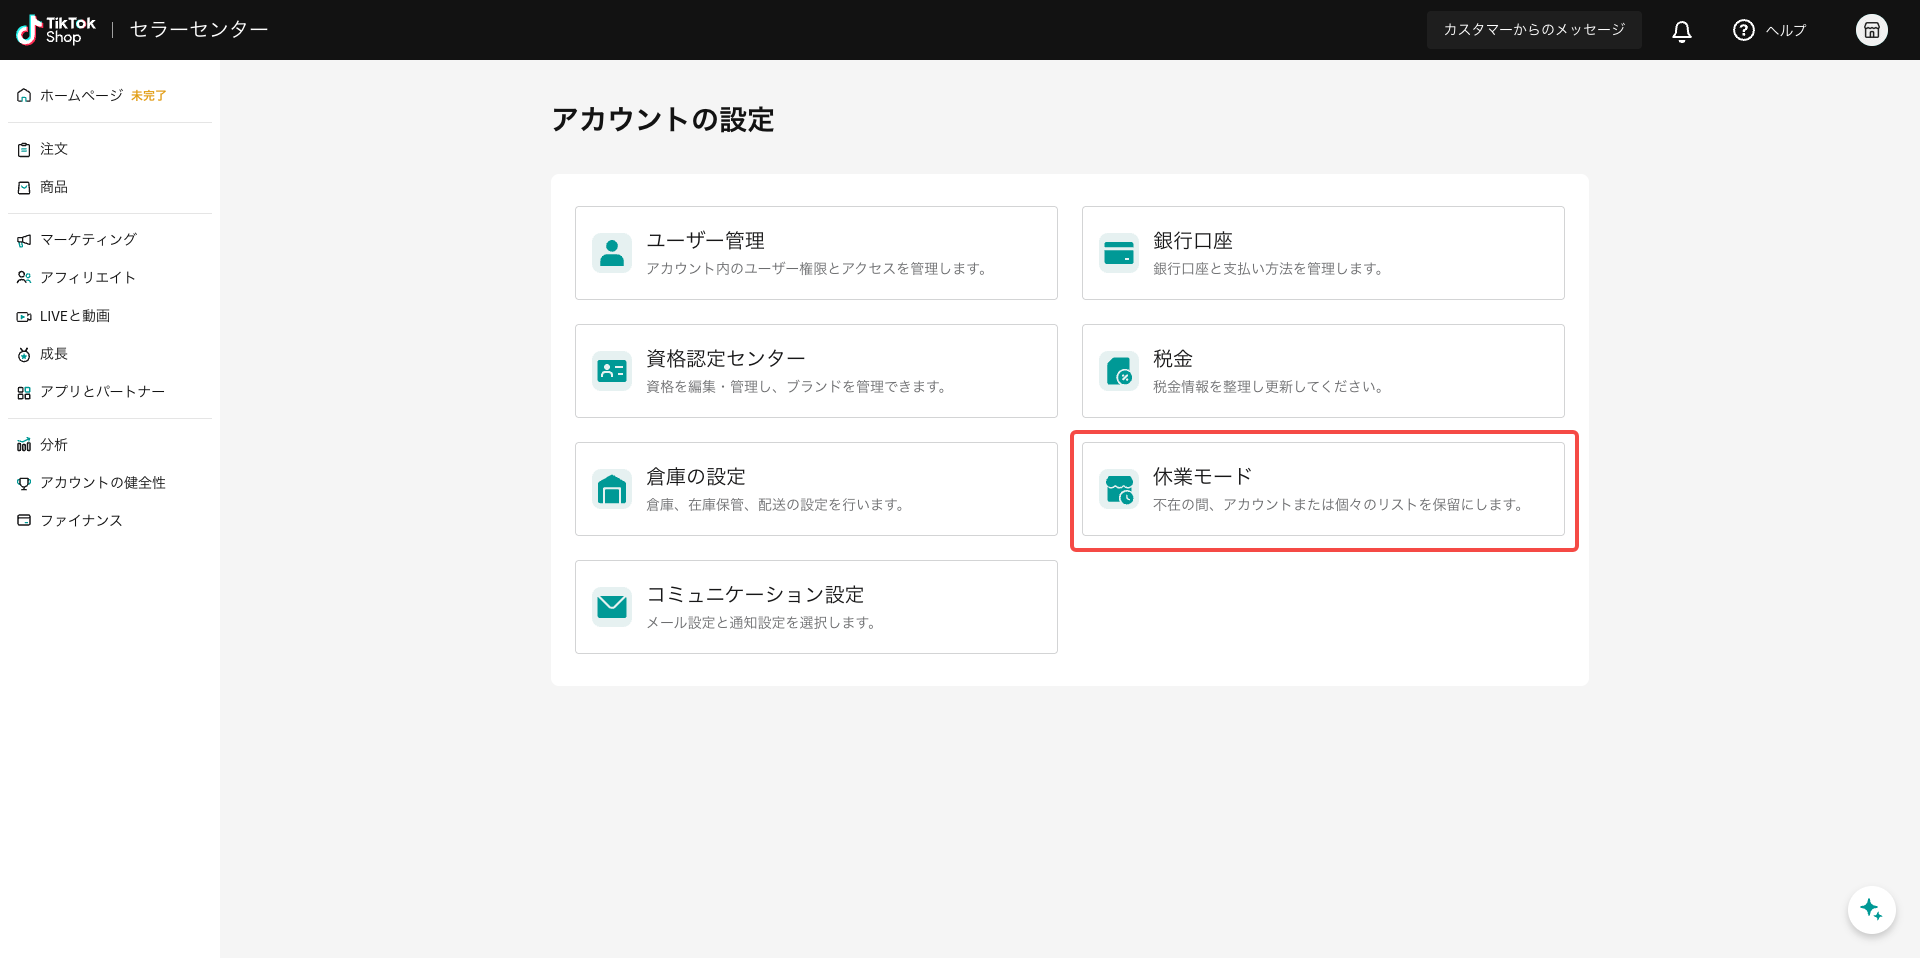
Task: Click the 税金 document icon
Action: tap(1119, 371)
